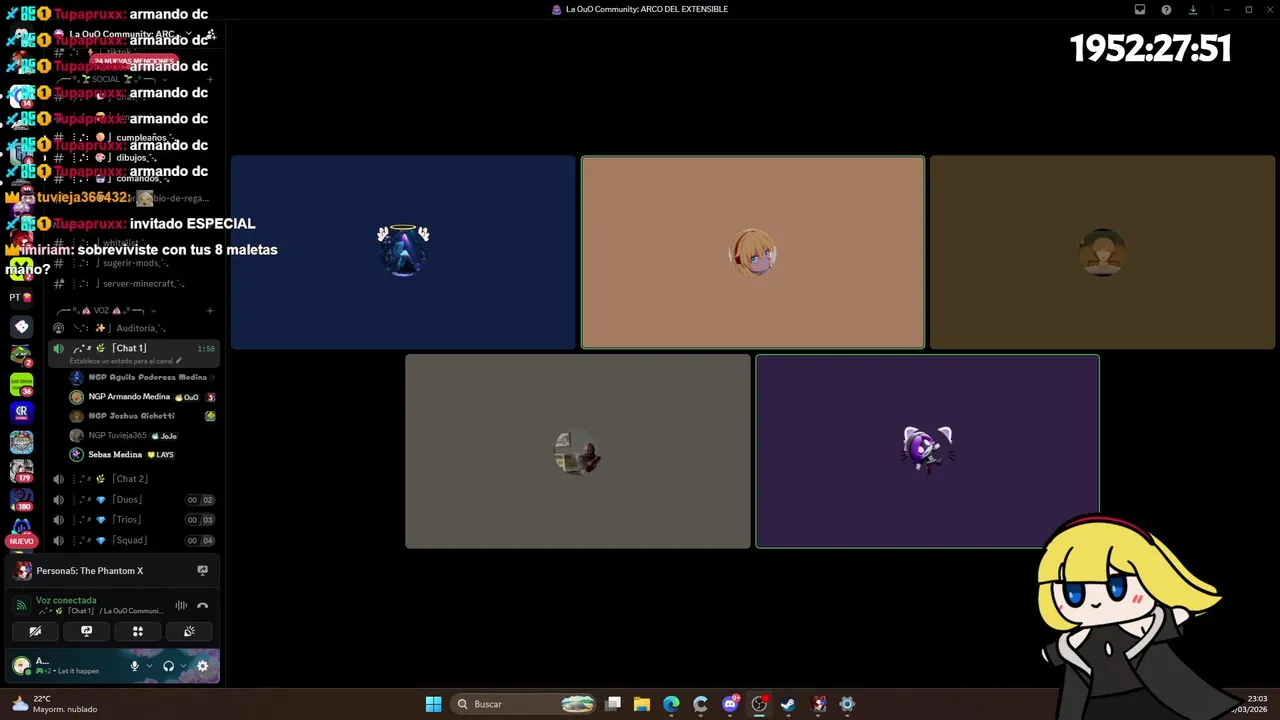The image size is (1280, 720).
Task: Open Task View on taskbar
Action: [613, 704]
